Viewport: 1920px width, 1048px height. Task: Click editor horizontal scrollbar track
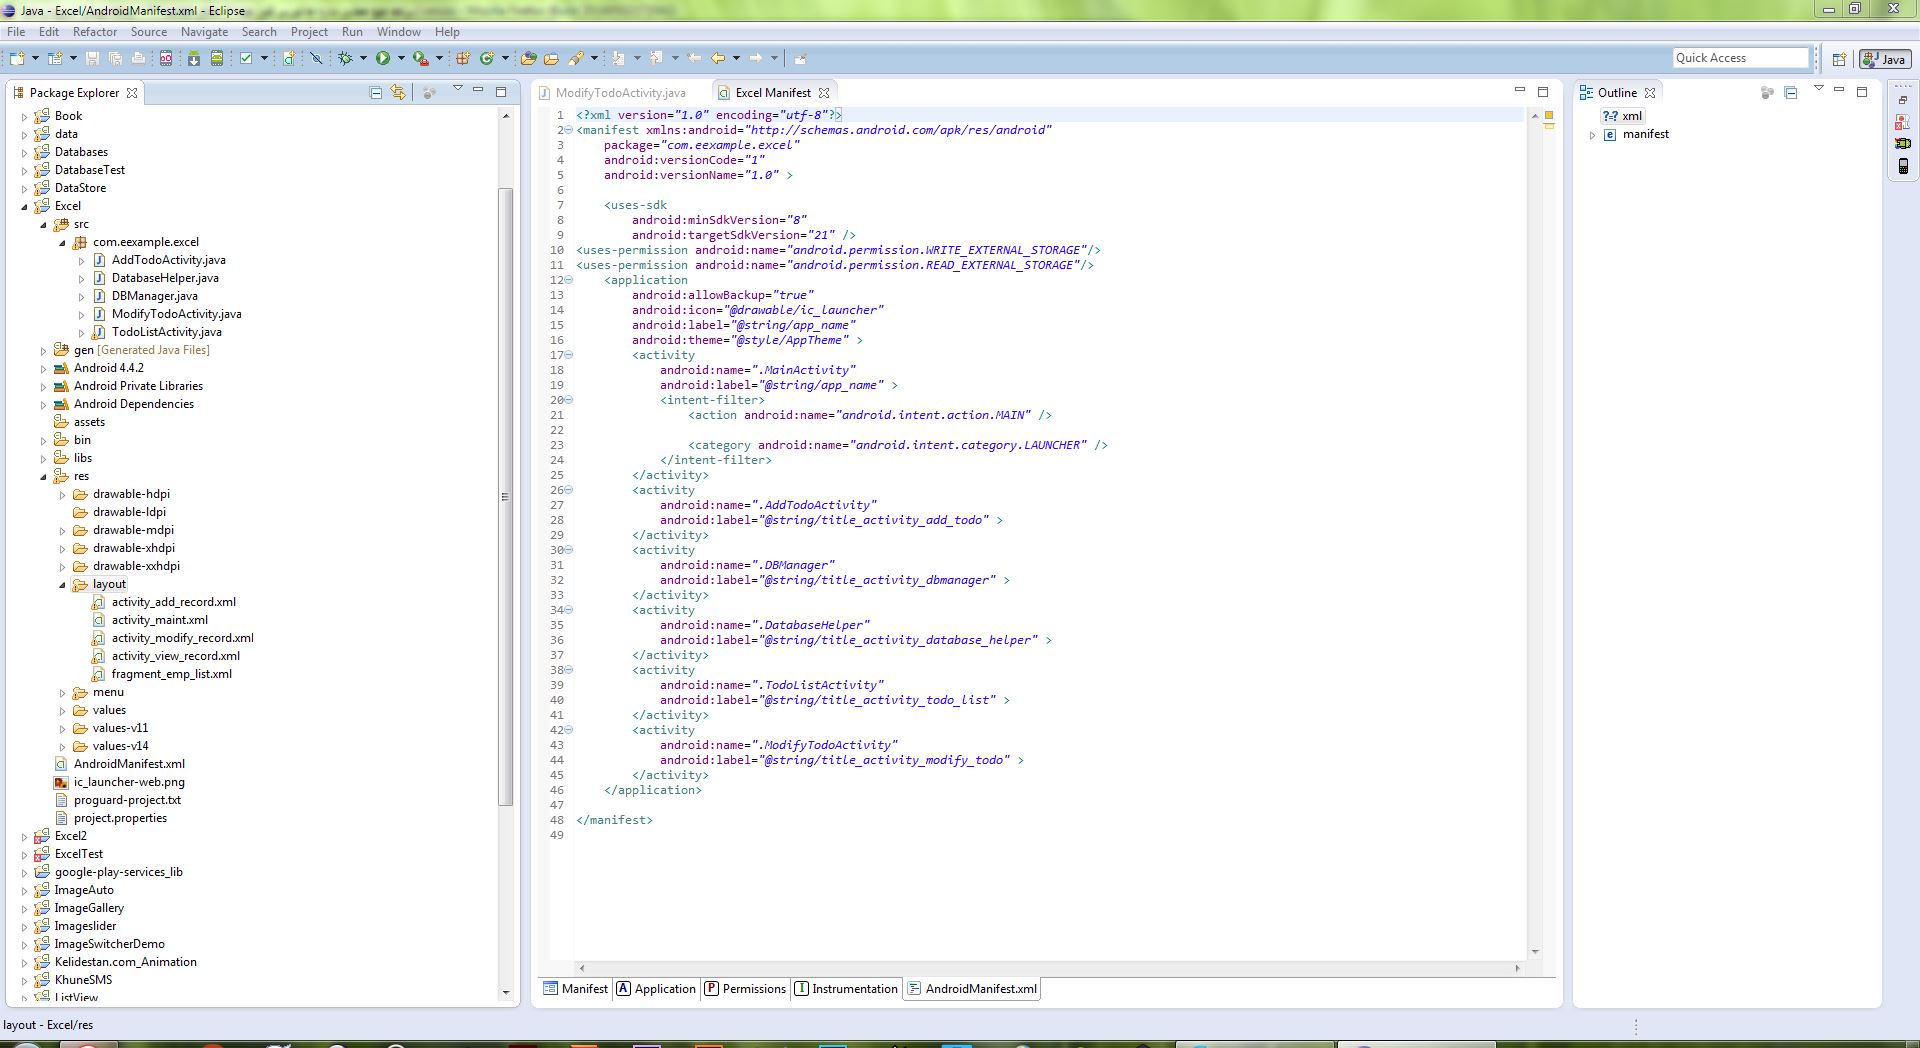(x=1048, y=968)
